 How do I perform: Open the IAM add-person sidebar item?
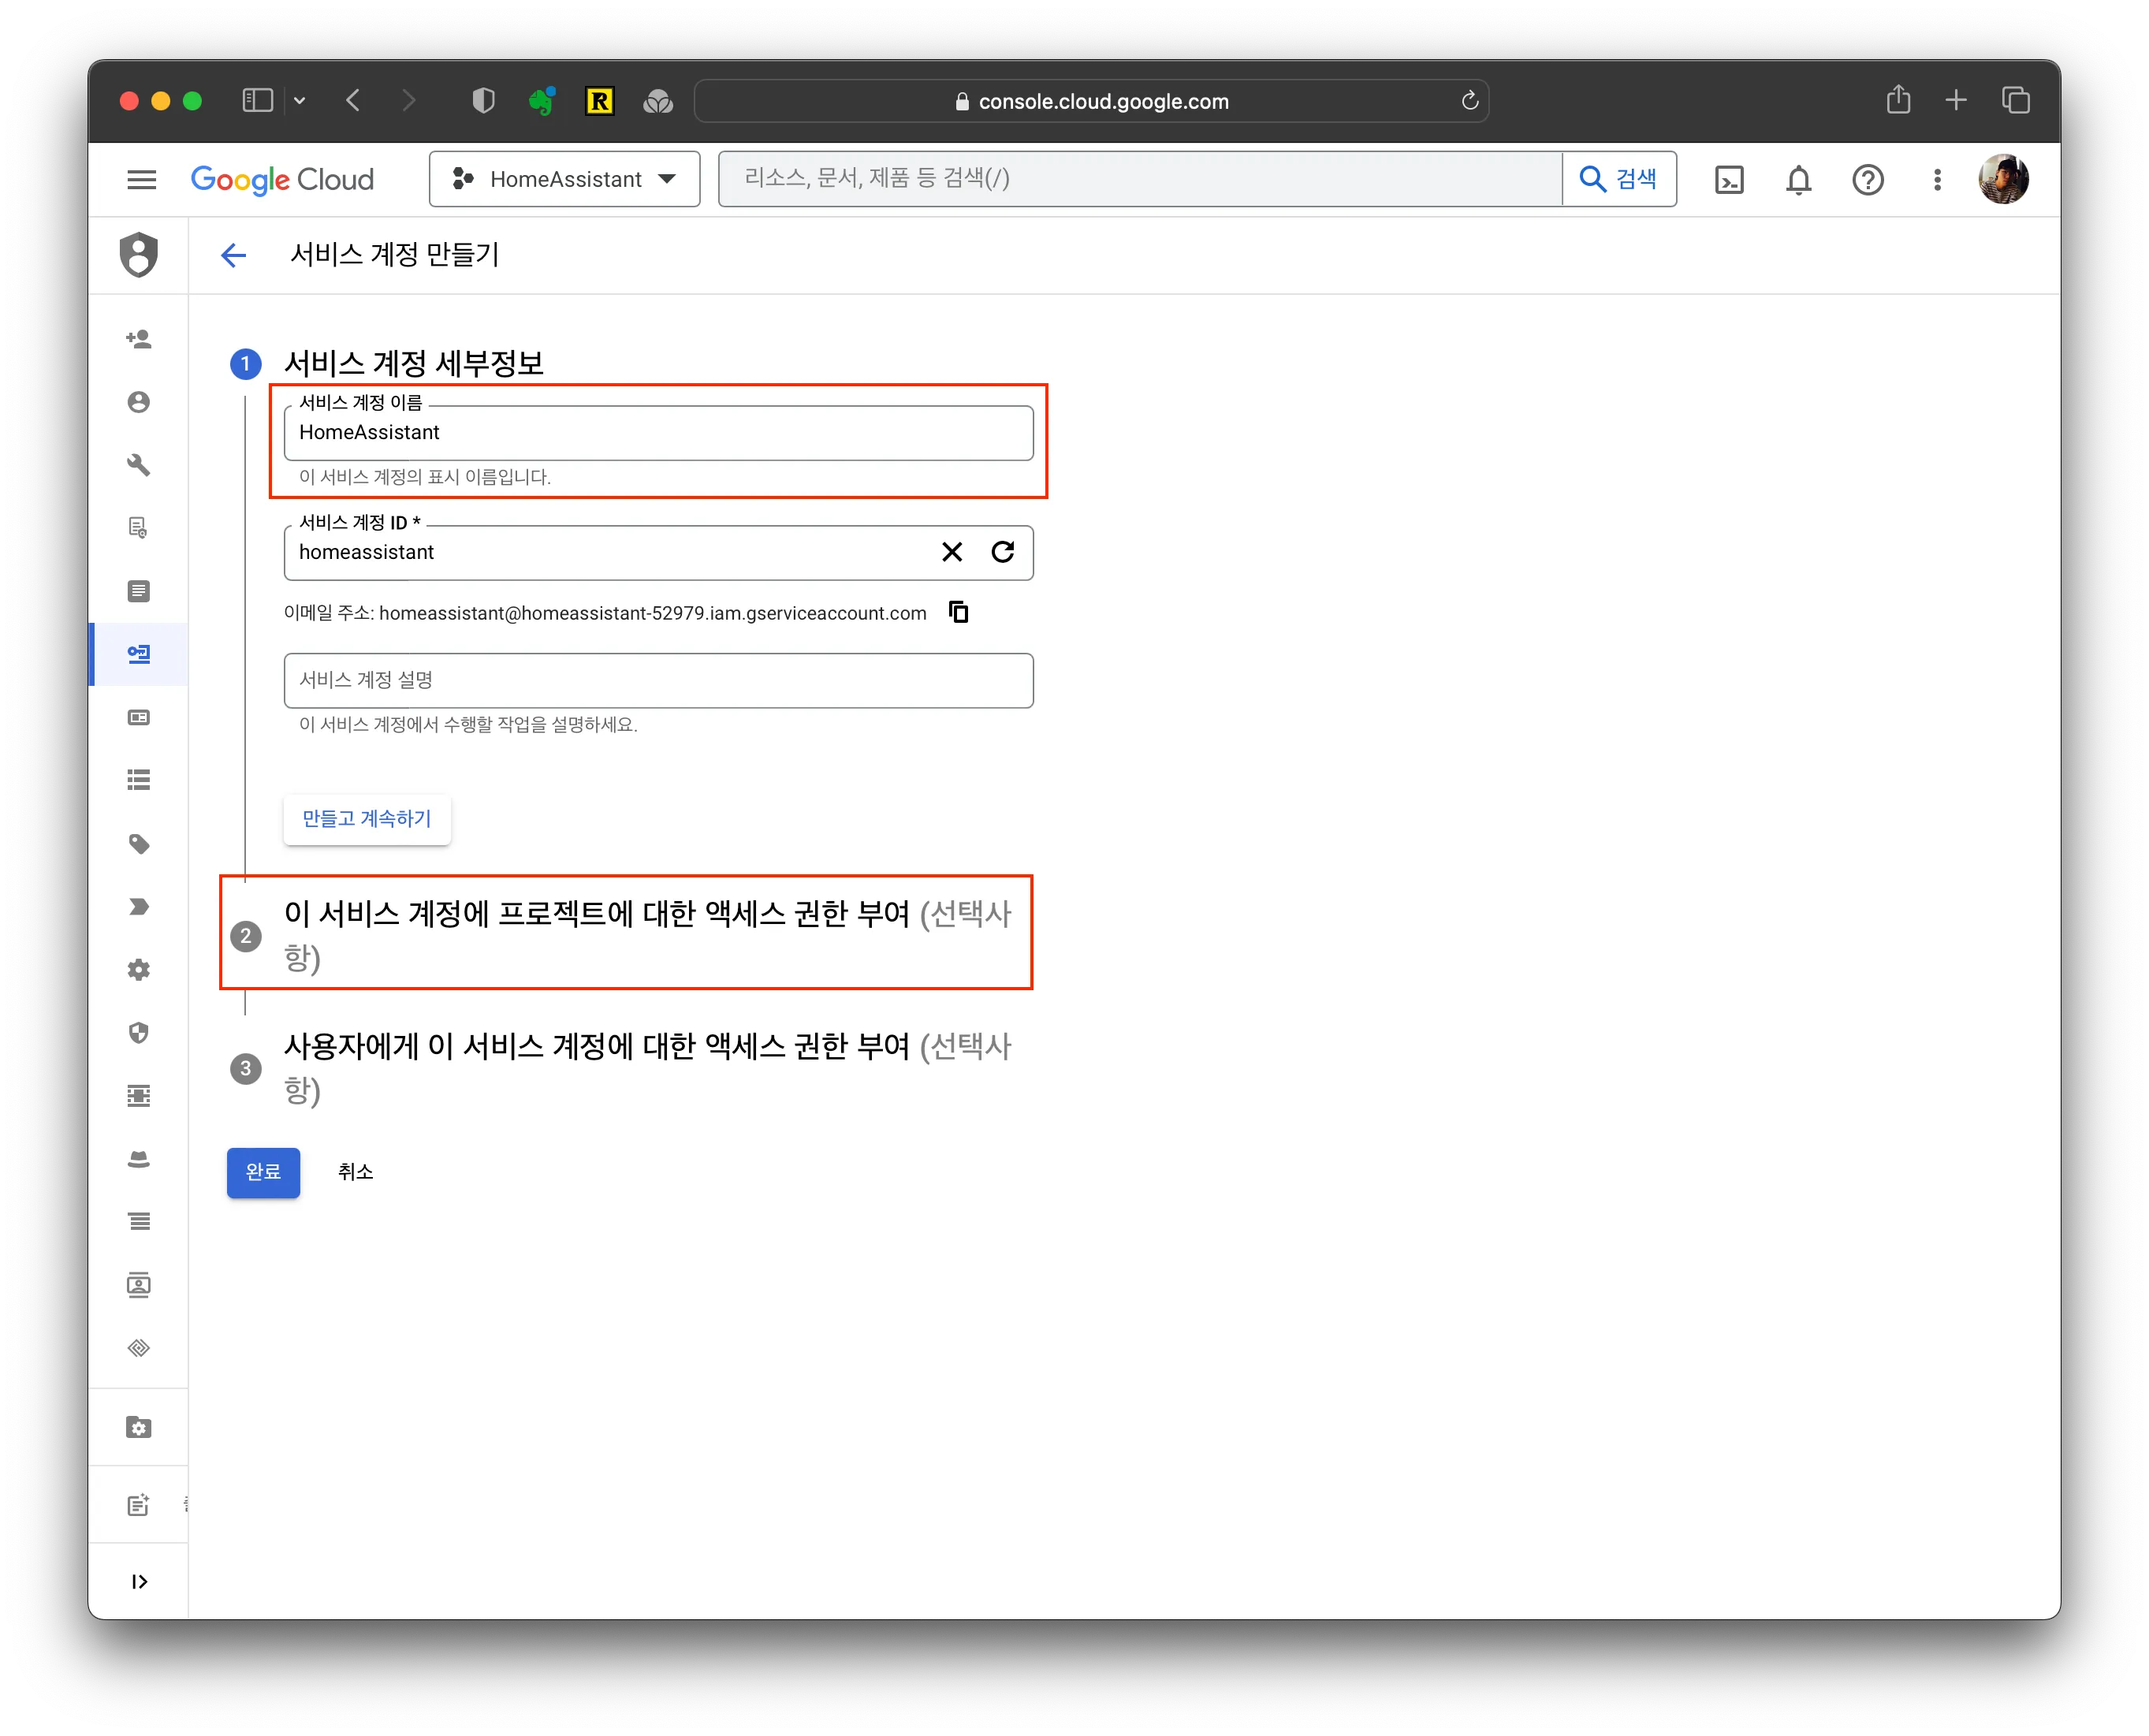pyautogui.click(x=139, y=339)
